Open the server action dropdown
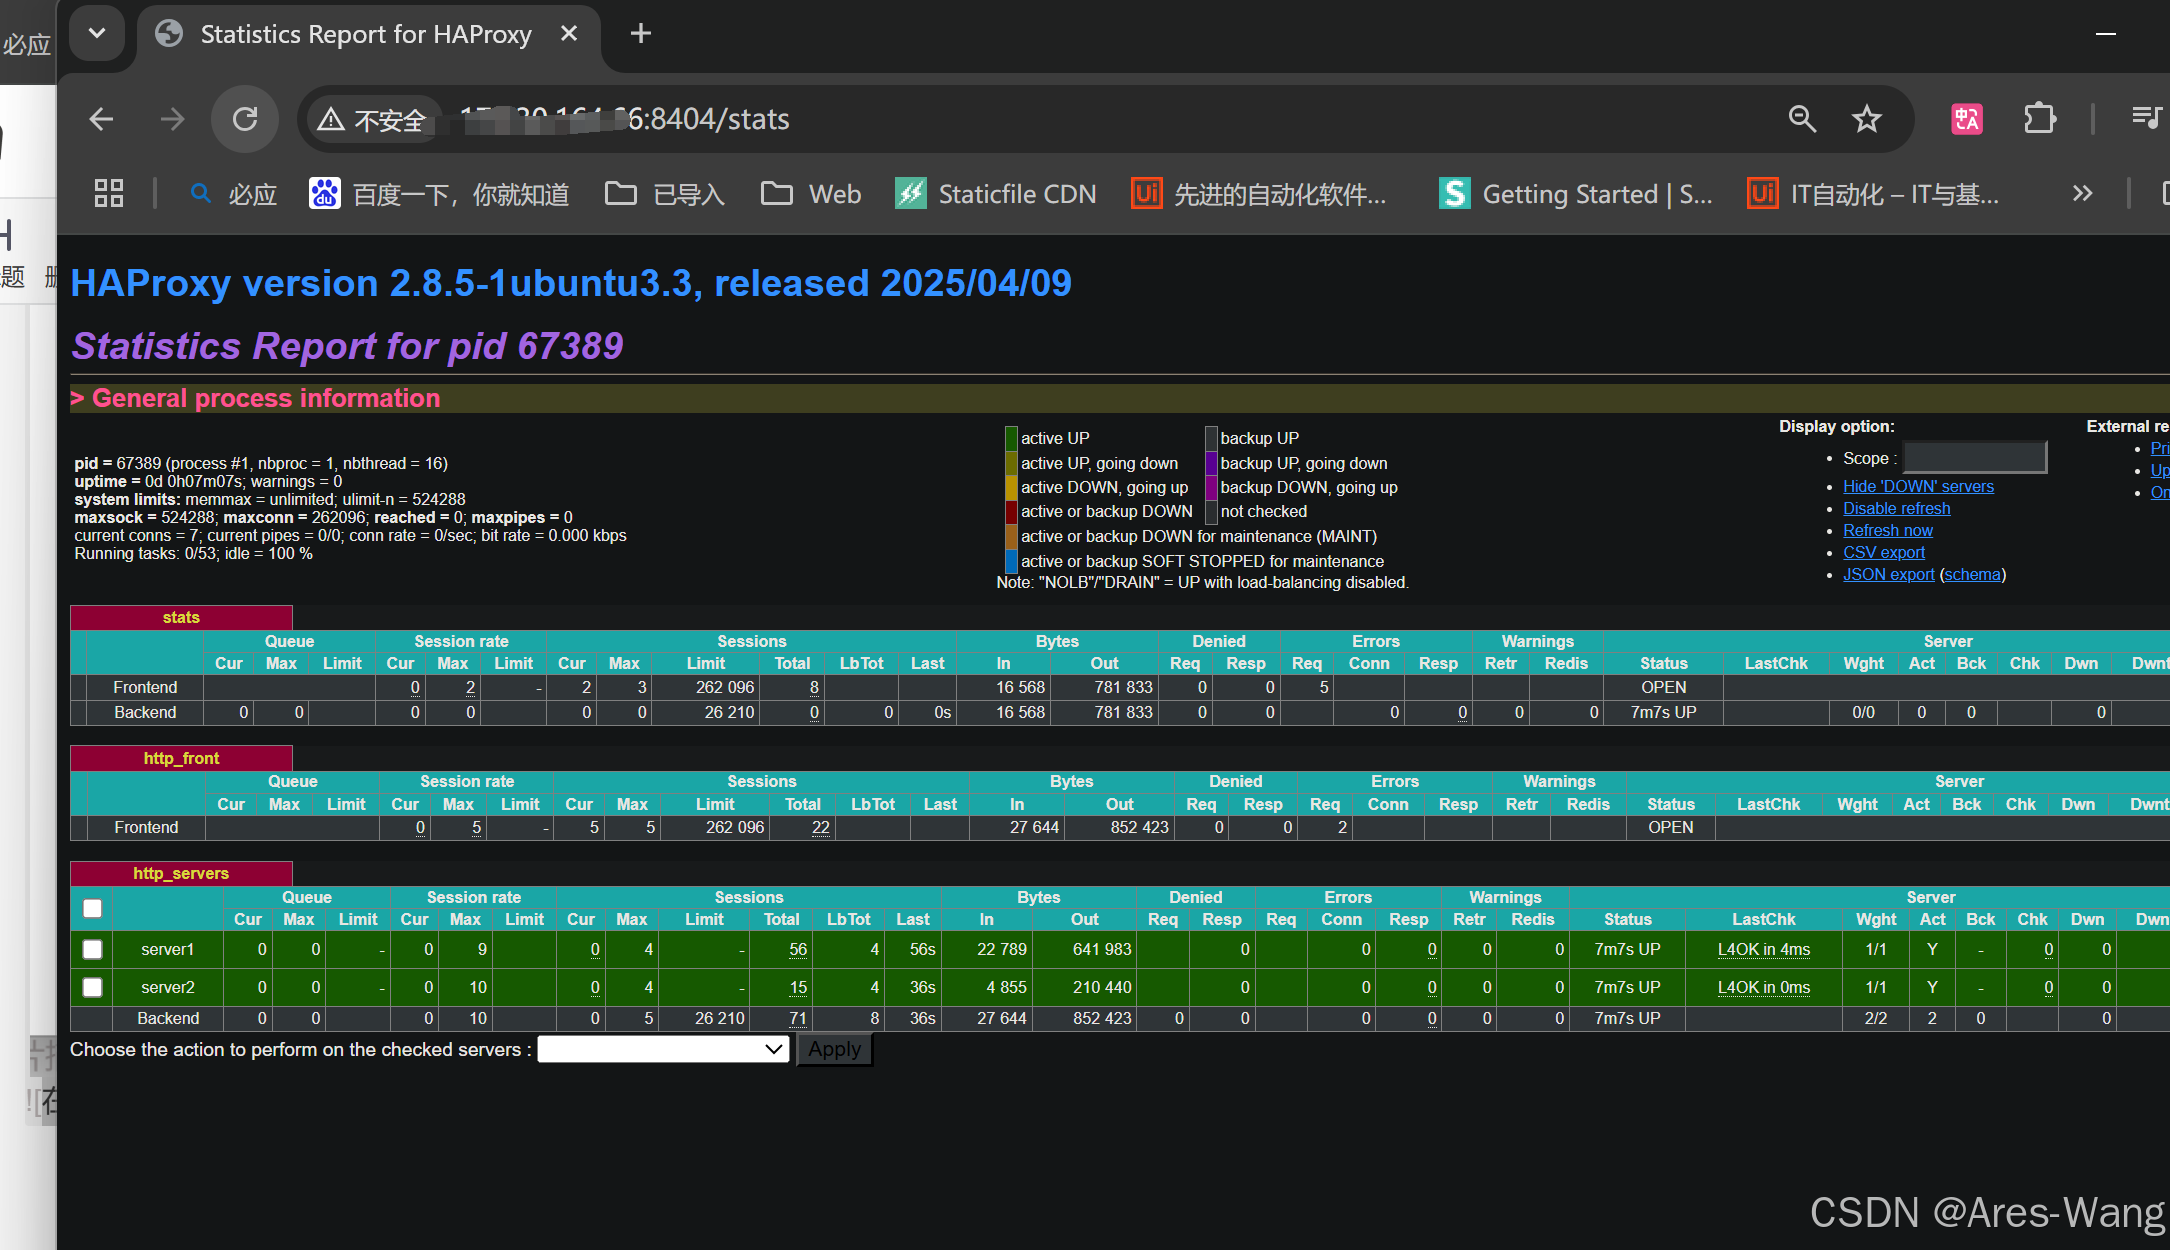The width and height of the screenshot is (2170, 1250). point(663,1049)
